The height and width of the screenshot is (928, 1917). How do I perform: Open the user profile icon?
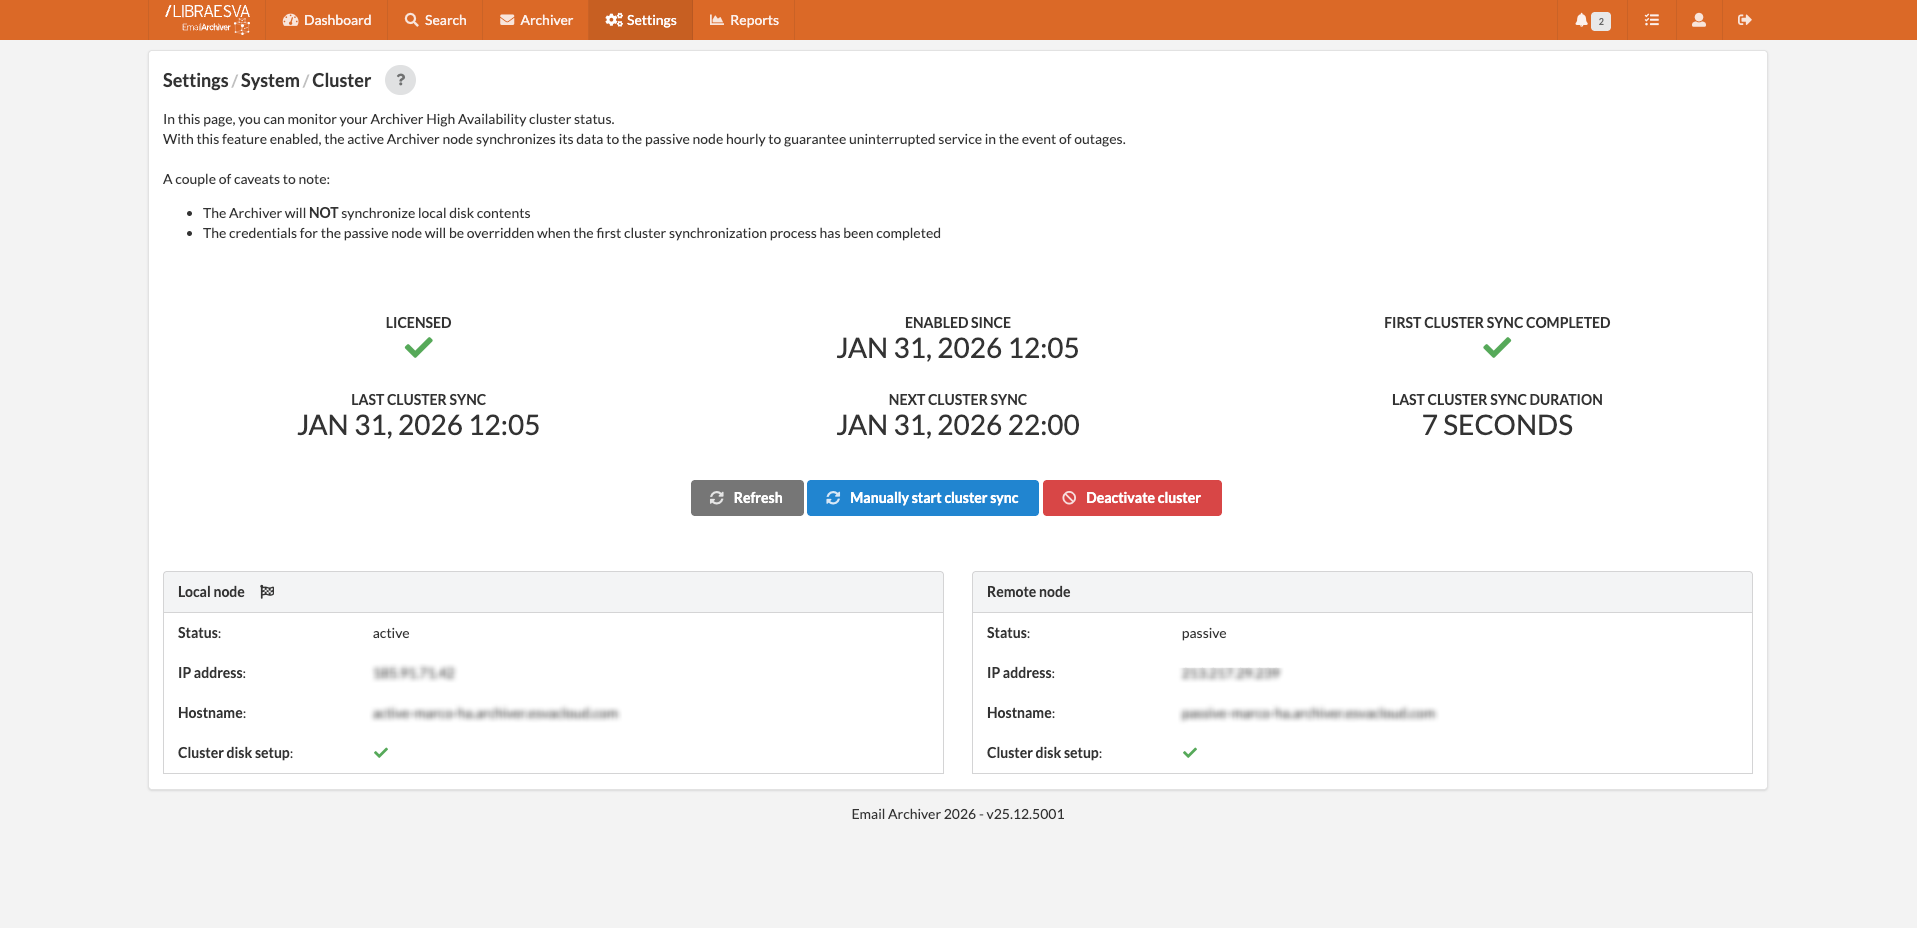click(1698, 20)
